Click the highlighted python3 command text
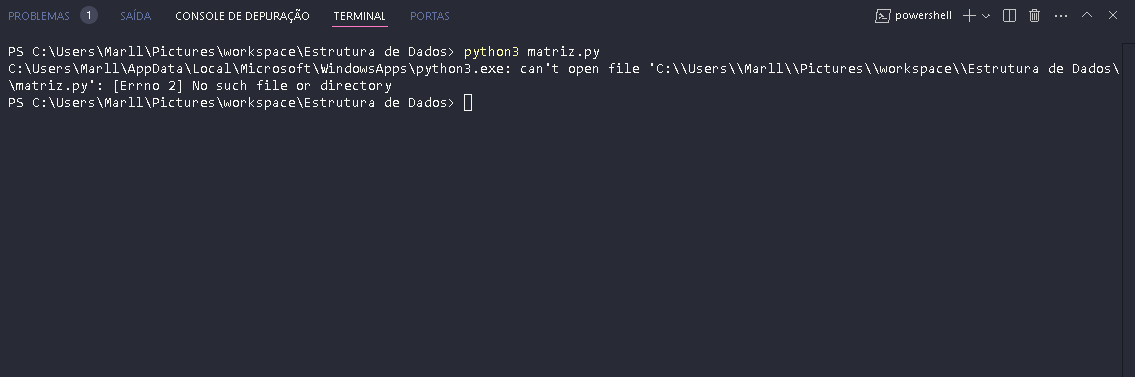This screenshot has width=1135, height=377. (491, 52)
